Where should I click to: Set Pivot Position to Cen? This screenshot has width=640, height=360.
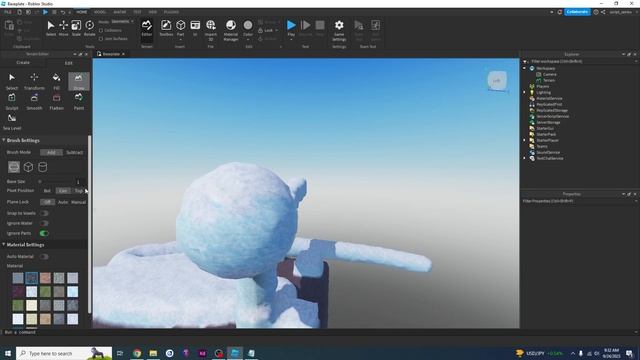coord(63,191)
